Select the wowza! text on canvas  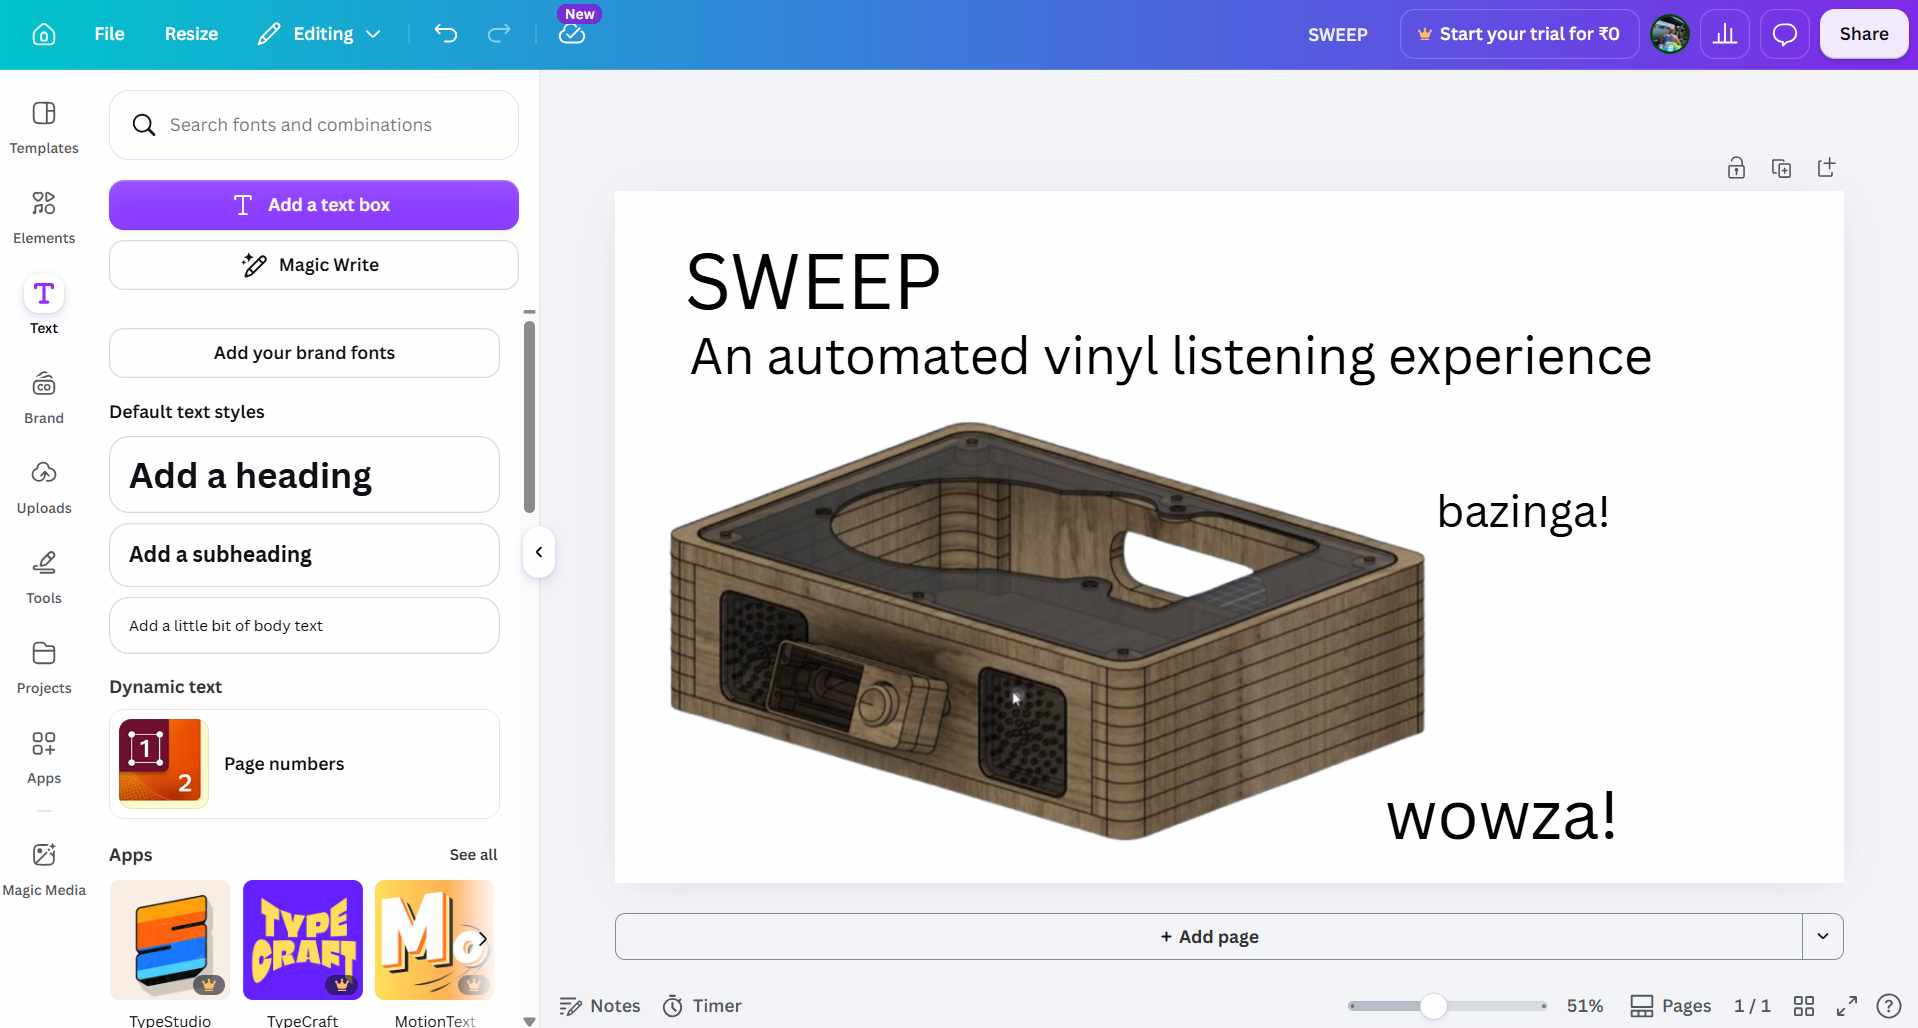(1501, 816)
